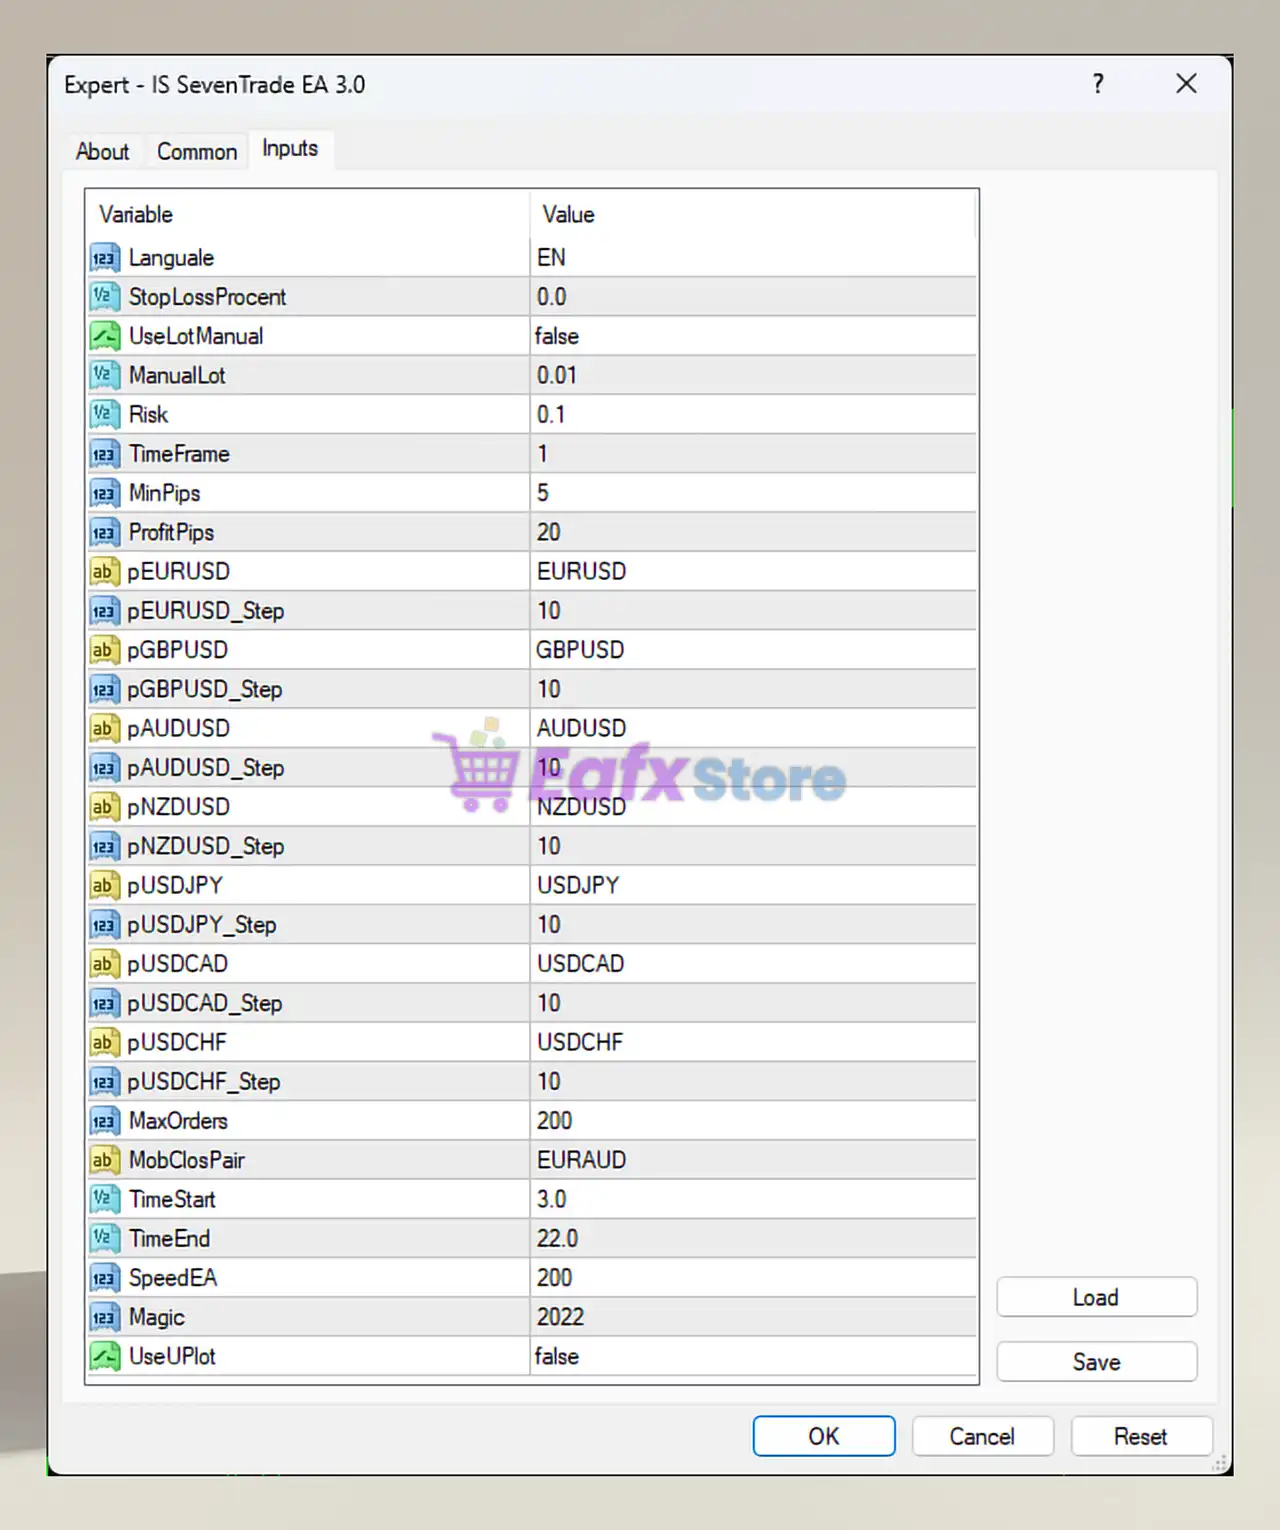Reset inputs with the Reset button
1280x1530 pixels.
tap(1141, 1436)
